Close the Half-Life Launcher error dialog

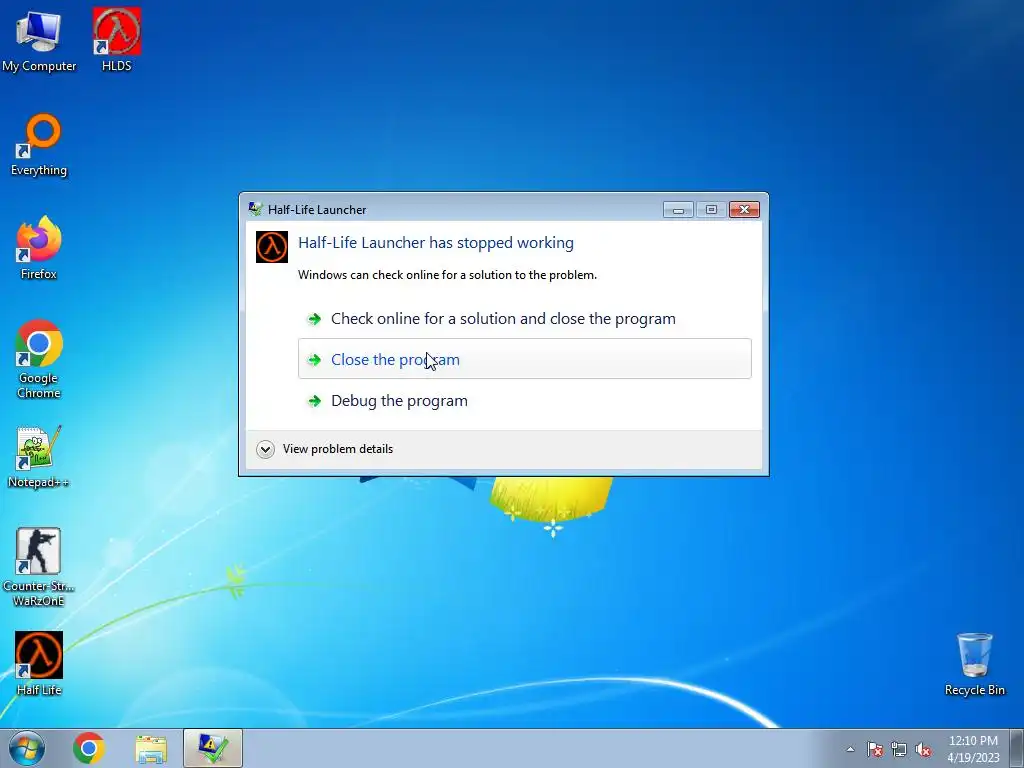[x=744, y=210]
